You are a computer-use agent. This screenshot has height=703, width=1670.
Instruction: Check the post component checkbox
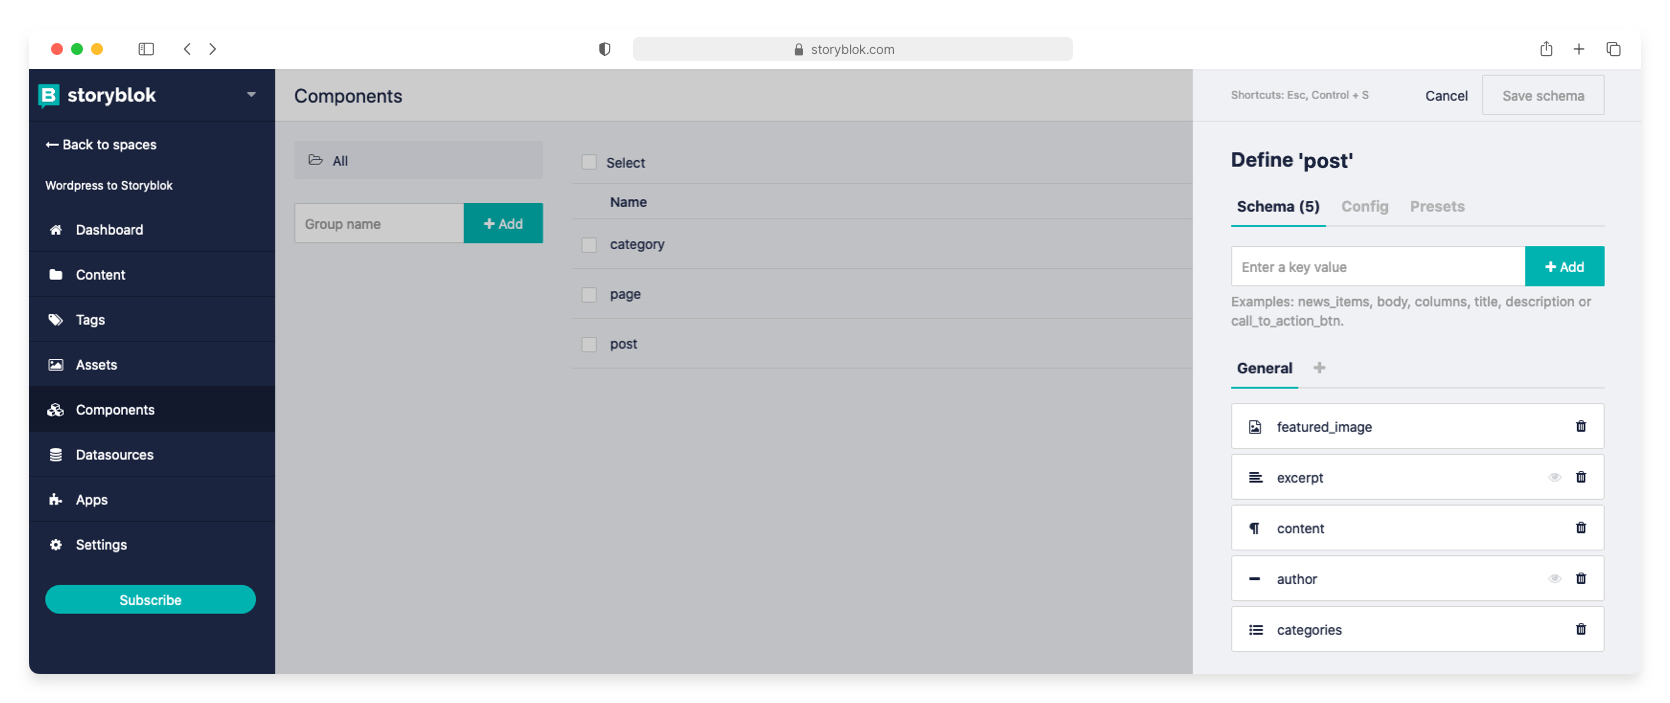tap(589, 344)
